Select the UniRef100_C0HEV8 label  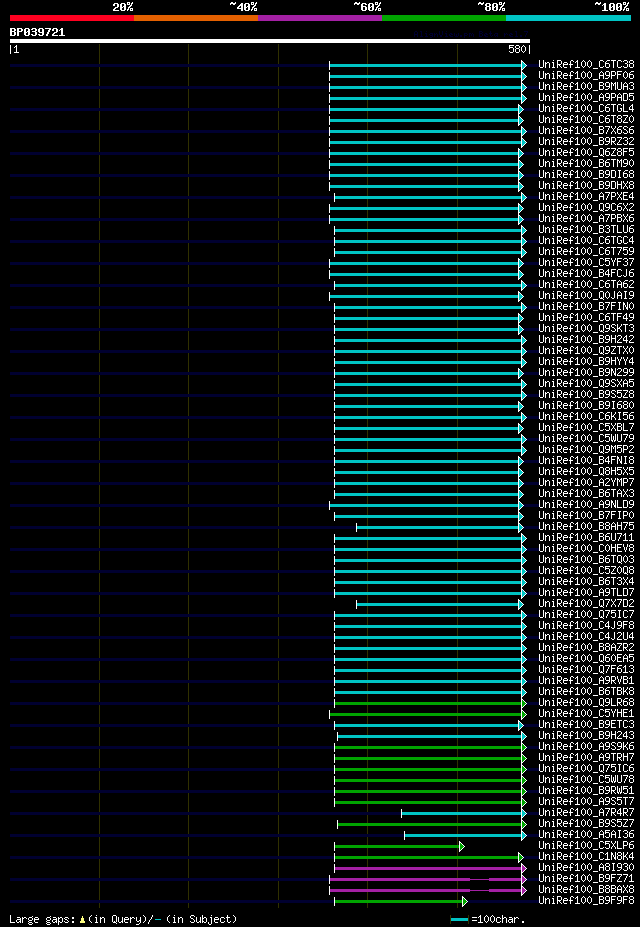[x=586, y=549]
